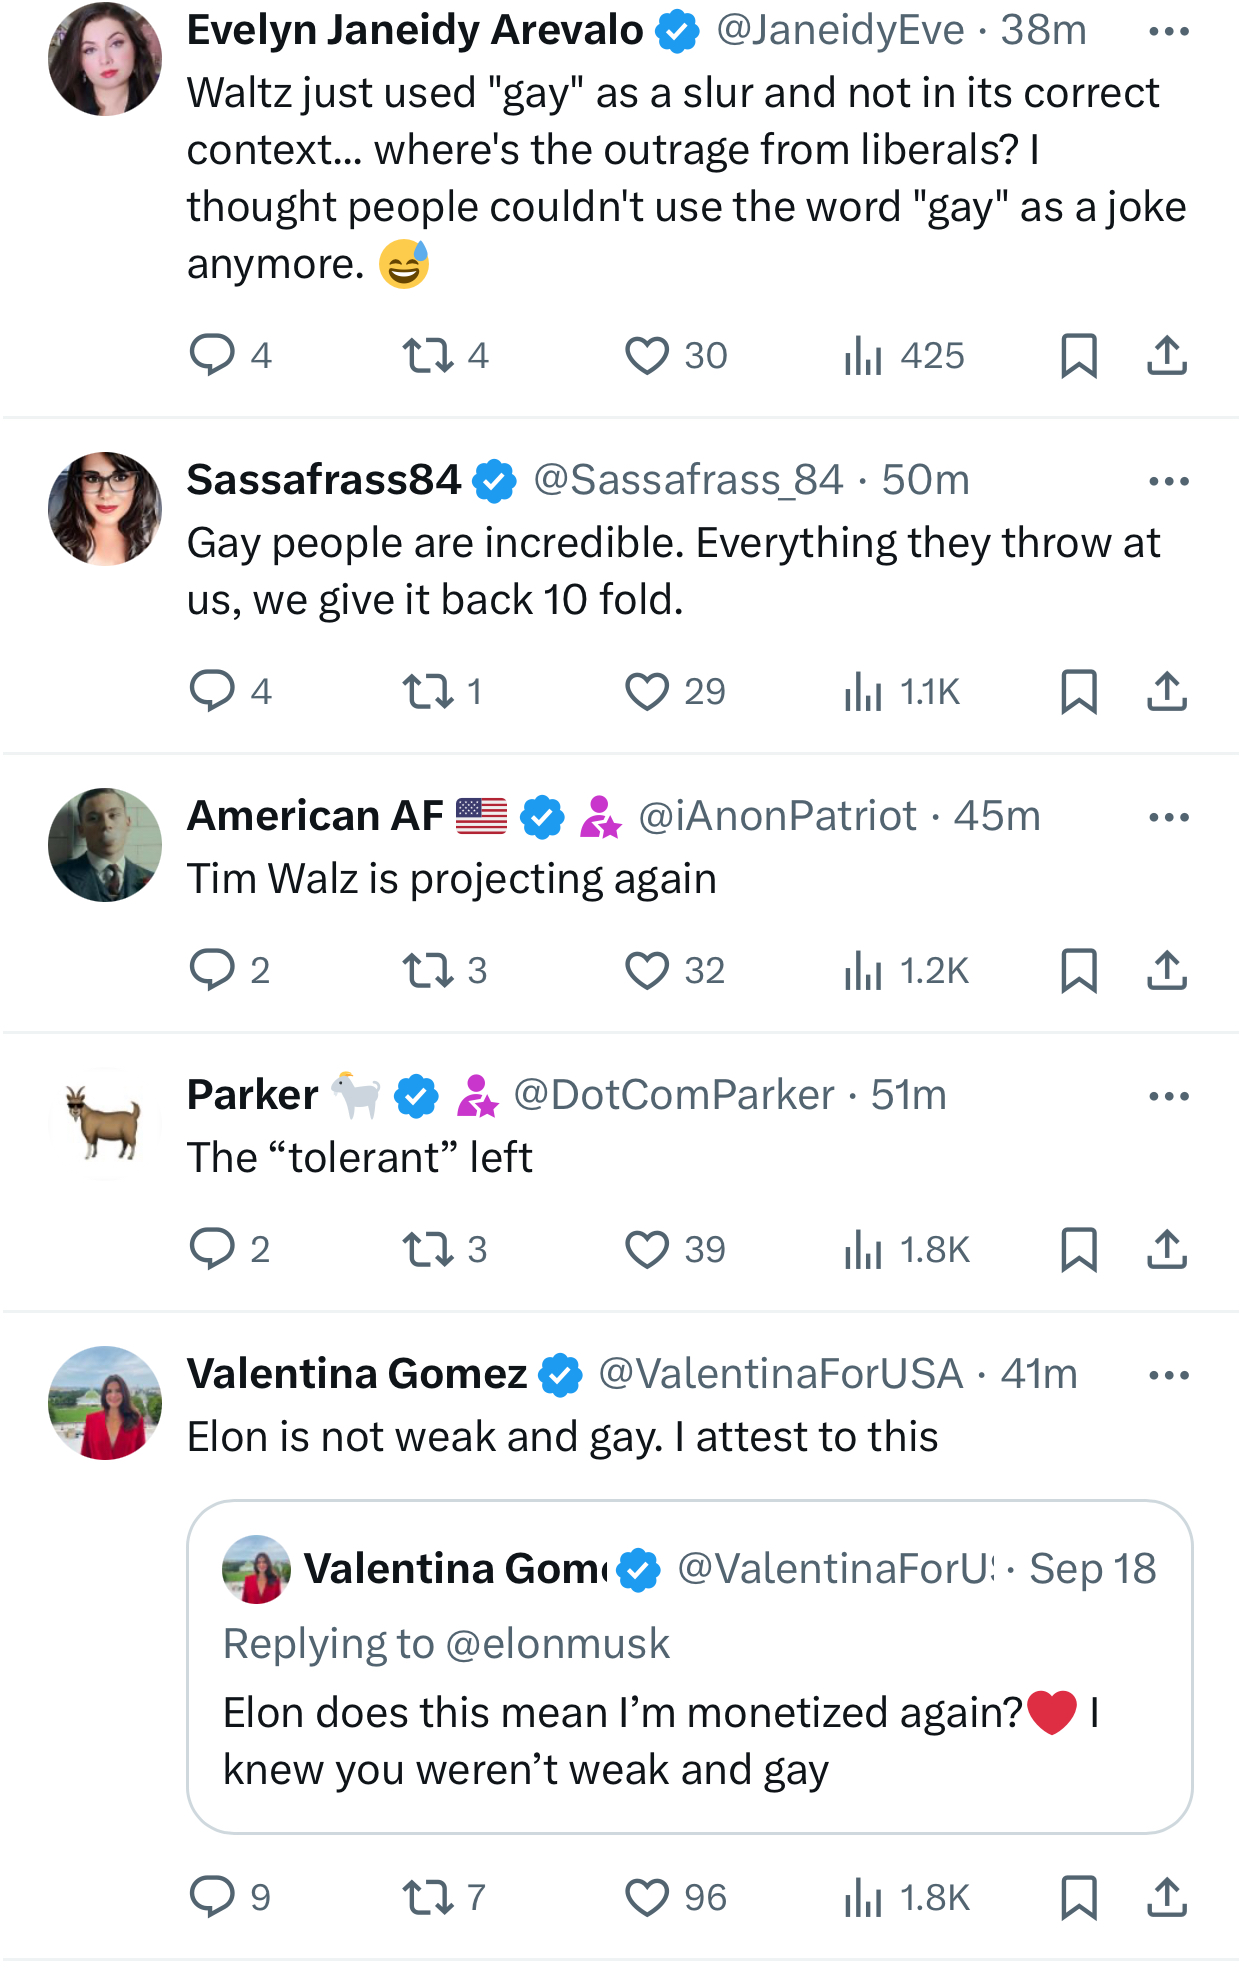View analytics on Sassafrass84's tweet

tap(863, 691)
